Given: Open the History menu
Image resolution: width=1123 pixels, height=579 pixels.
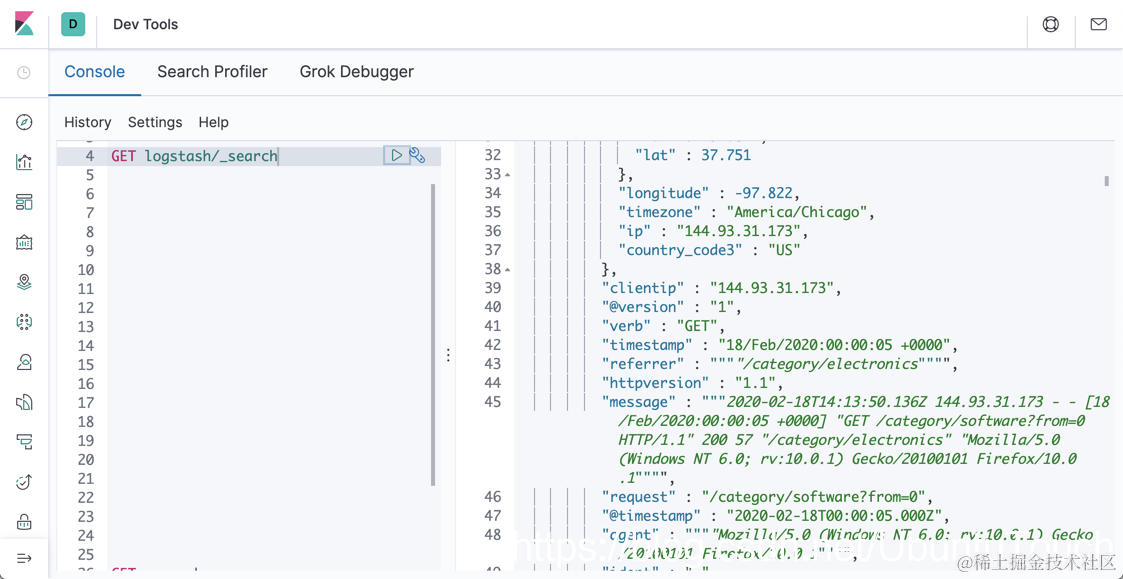Looking at the screenshot, I should [87, 123].
